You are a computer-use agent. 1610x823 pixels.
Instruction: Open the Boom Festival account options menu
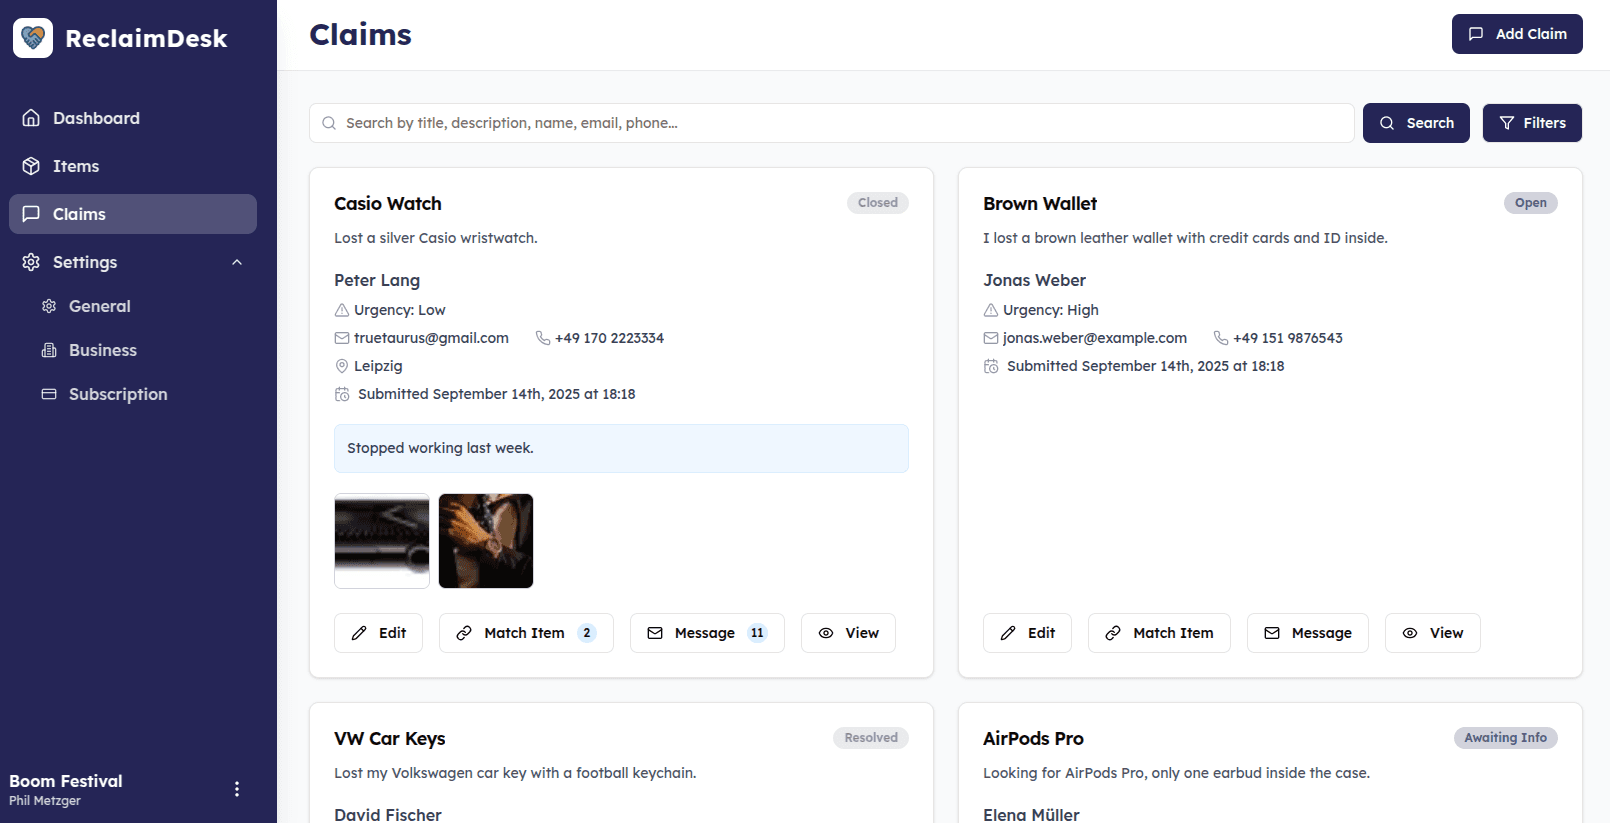pos(237,789)
